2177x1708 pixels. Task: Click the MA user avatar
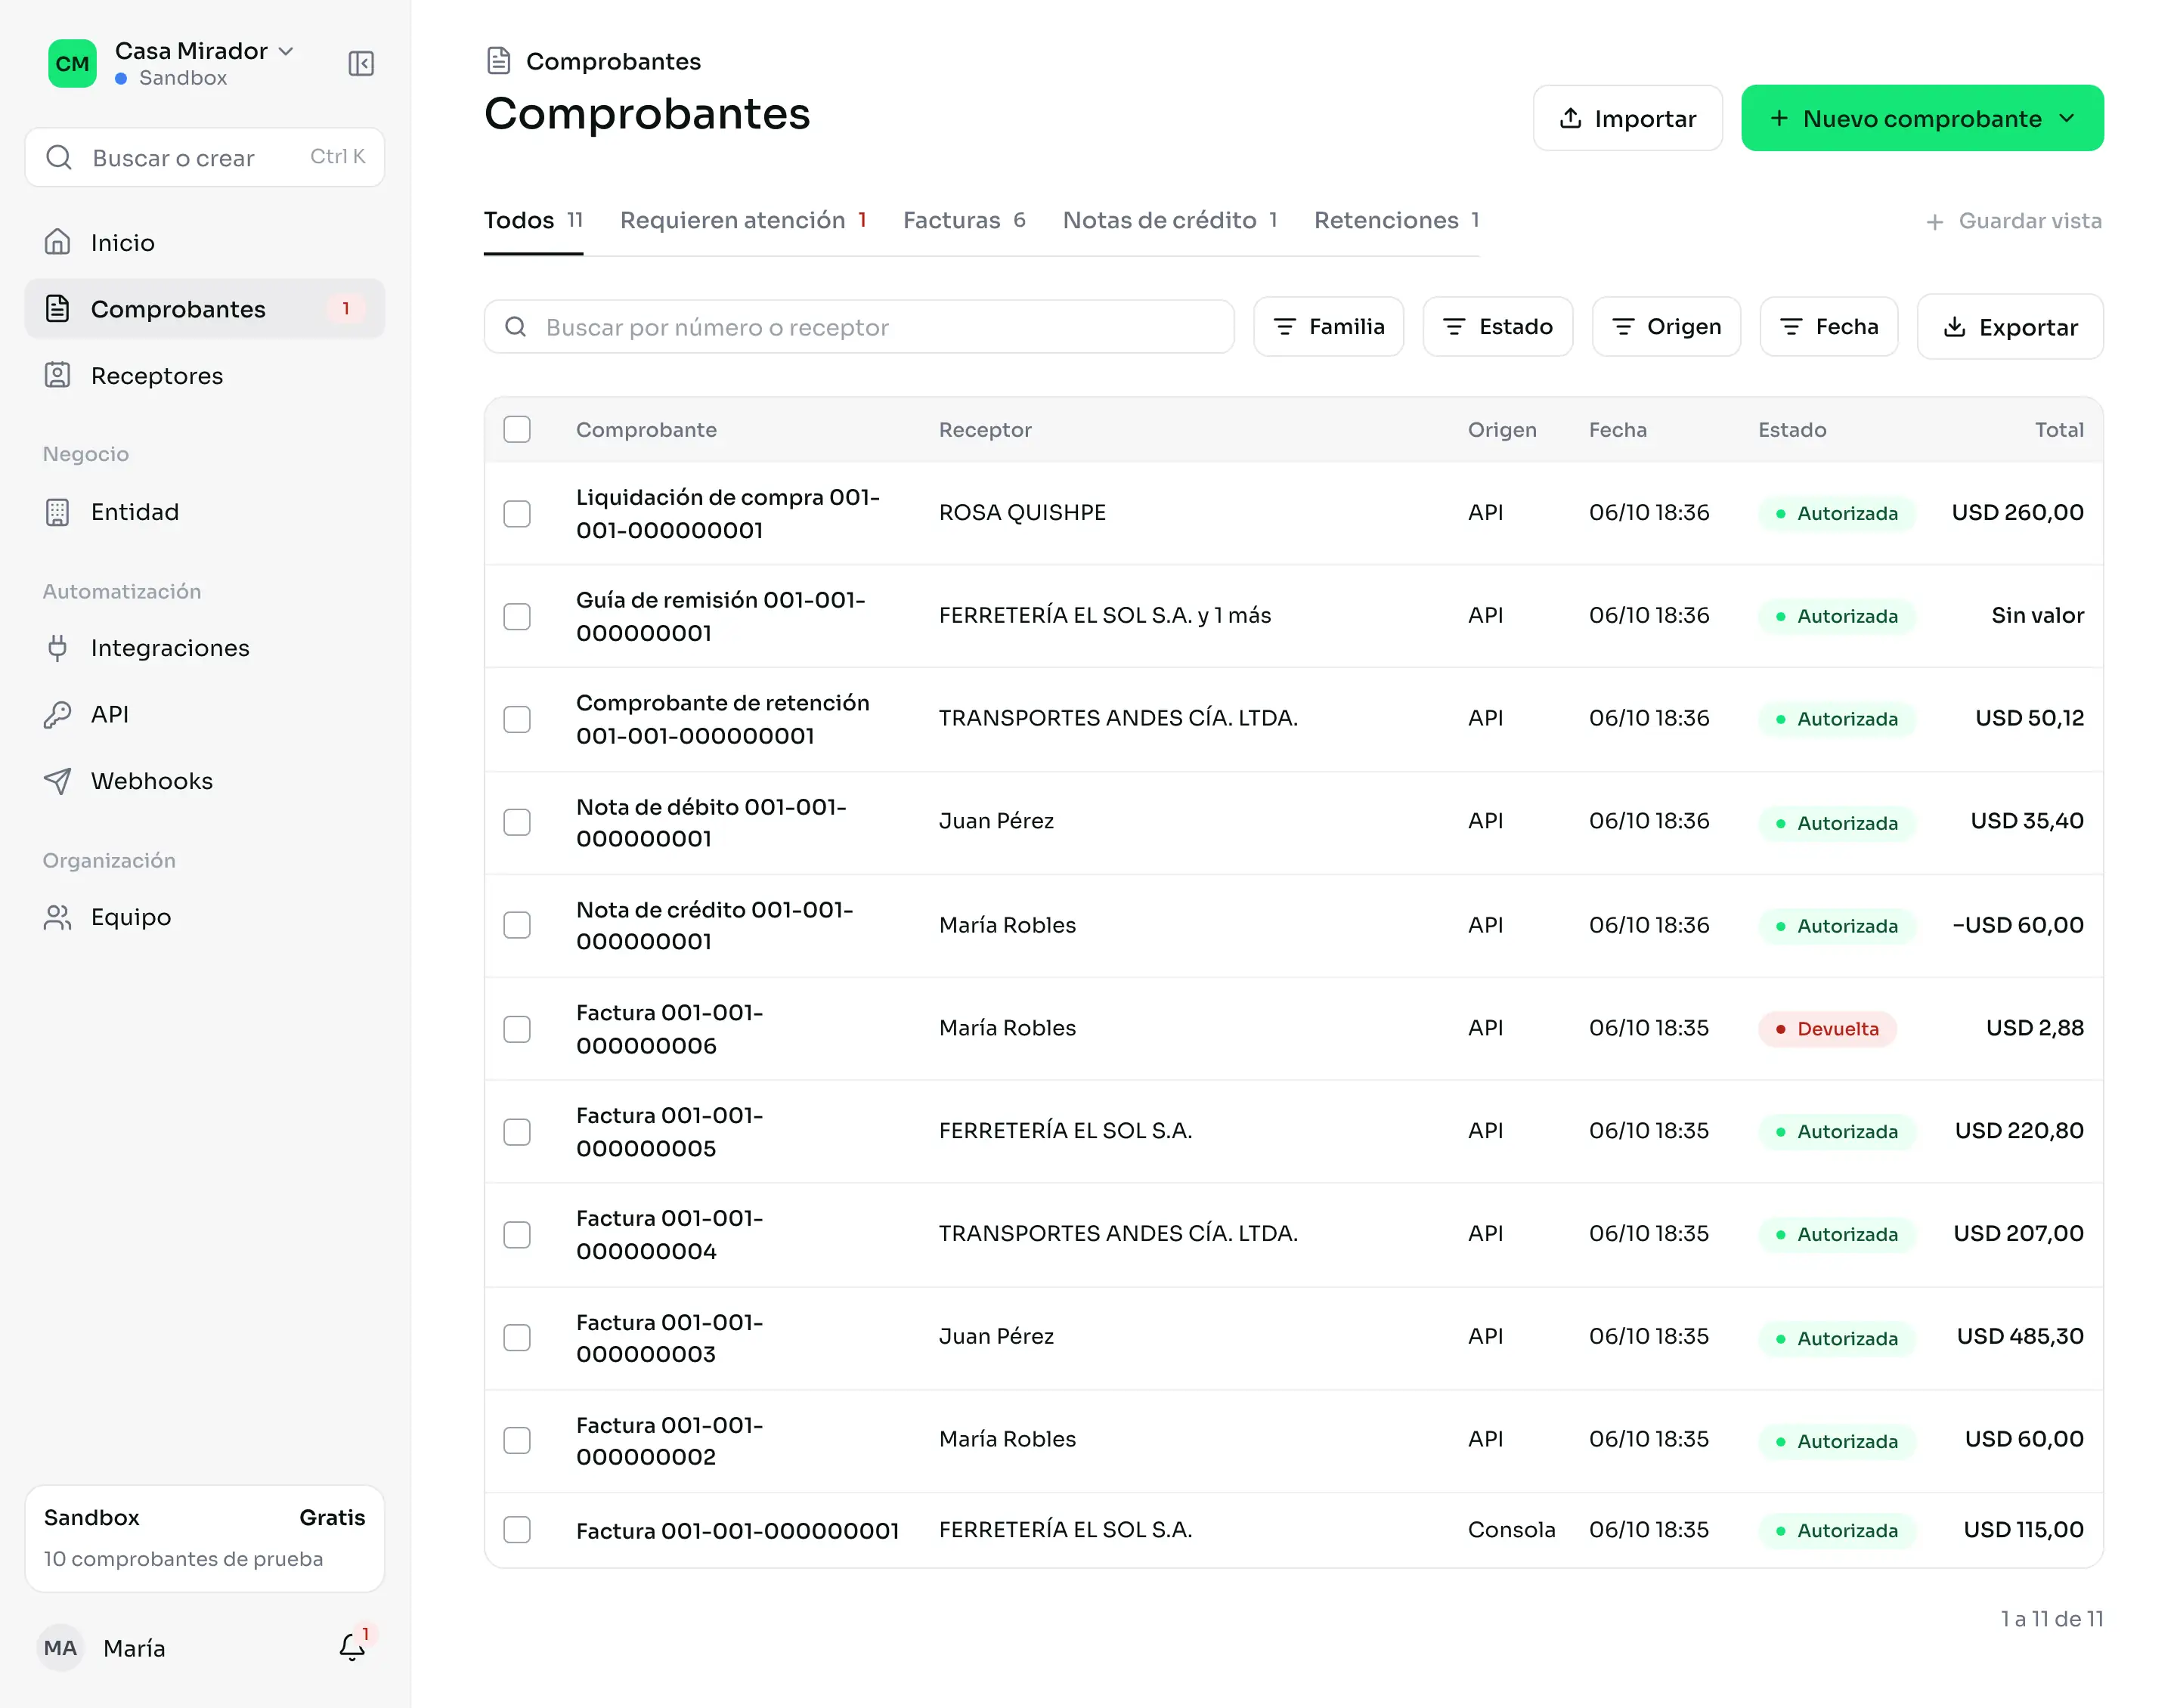coord(60,1648)
